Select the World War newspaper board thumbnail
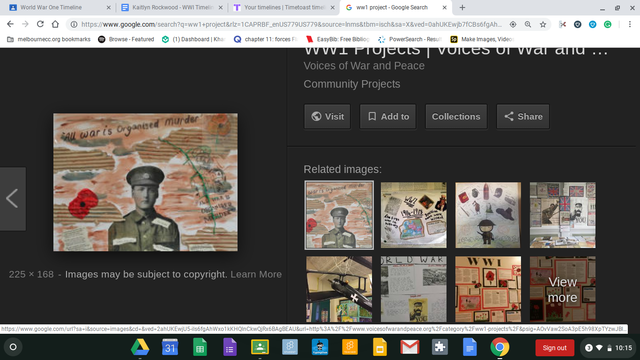 (x=413, y=289)
